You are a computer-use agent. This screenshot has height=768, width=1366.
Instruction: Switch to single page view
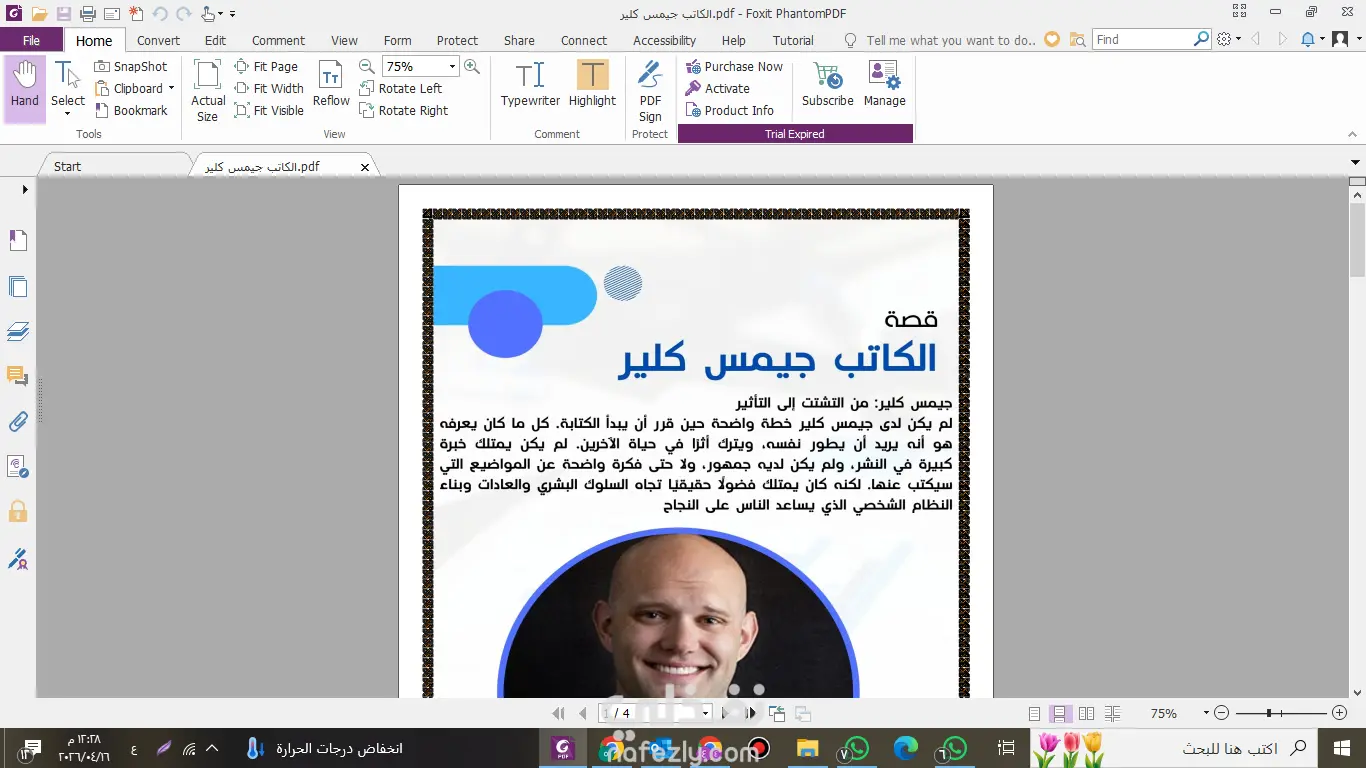[1035, 714]
